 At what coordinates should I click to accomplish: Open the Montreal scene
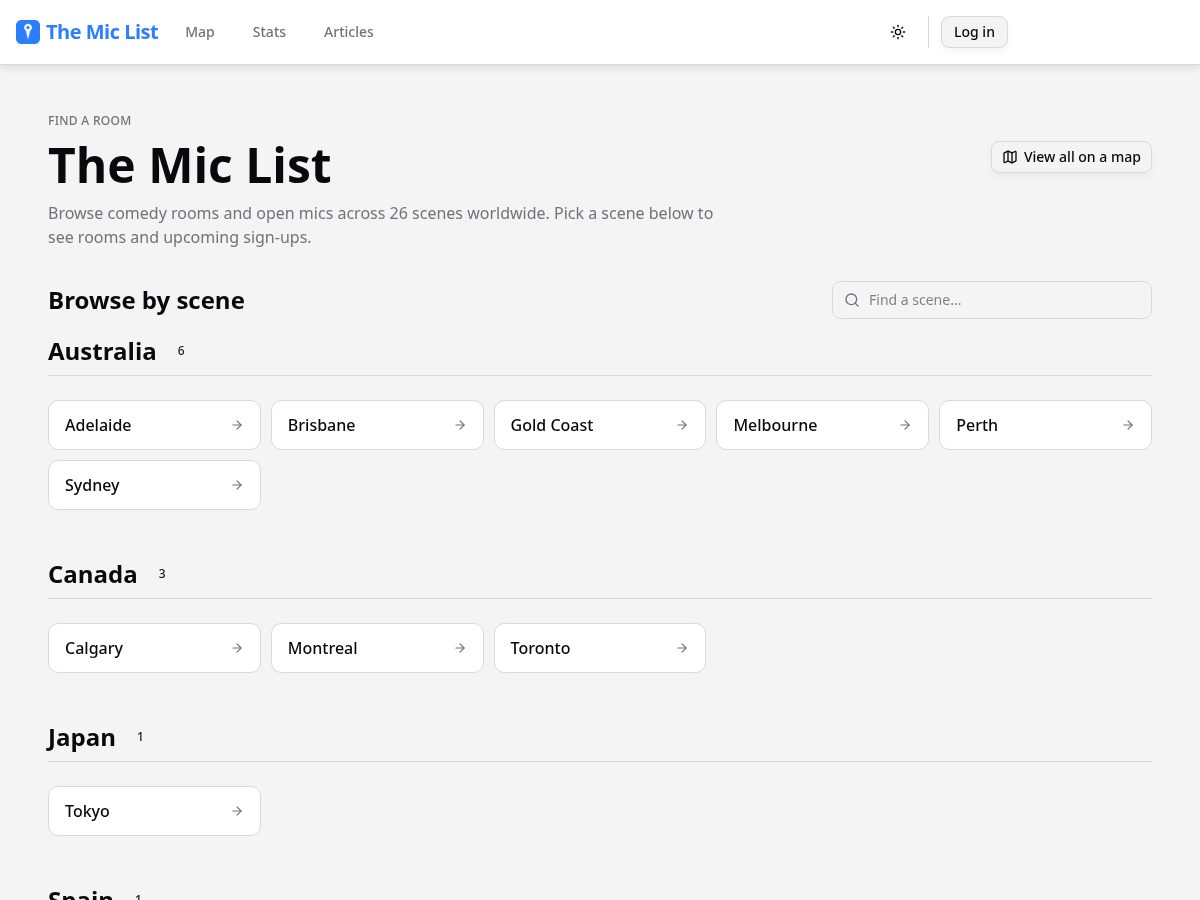377,648
